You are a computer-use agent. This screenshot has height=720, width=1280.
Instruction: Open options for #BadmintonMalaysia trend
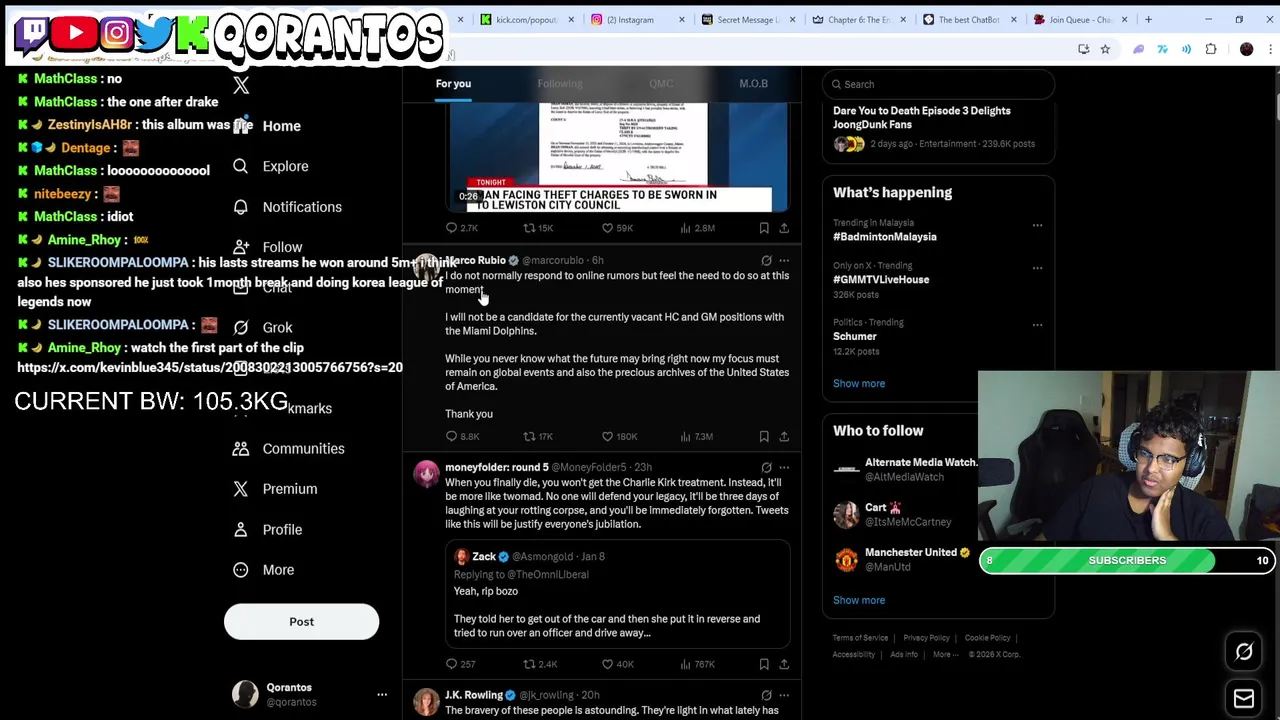(x=1037, y=225)
